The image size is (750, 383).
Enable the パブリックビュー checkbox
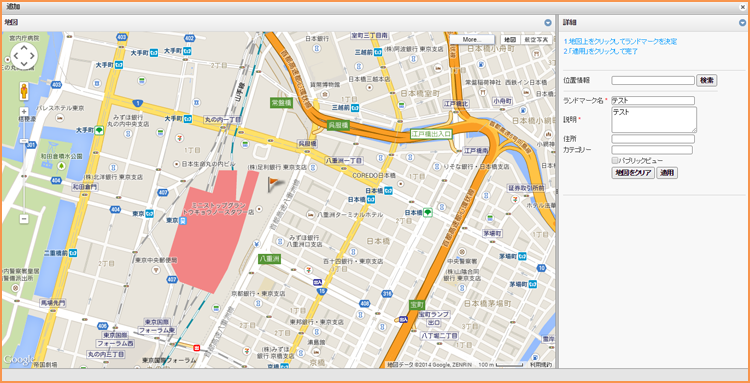[x=615, y=160]
